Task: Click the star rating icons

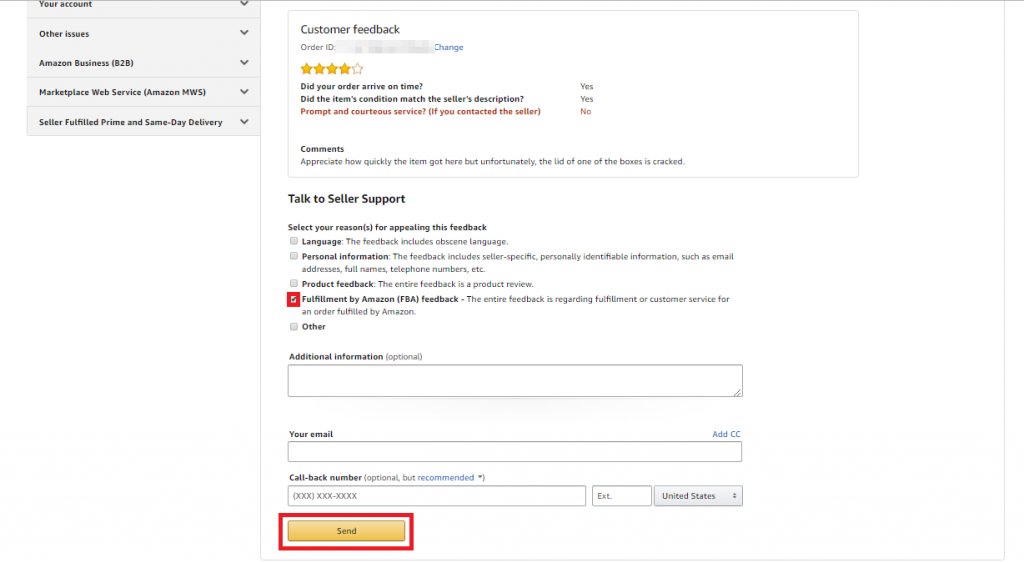Action: pyautogui.click(x=332, y=69)
